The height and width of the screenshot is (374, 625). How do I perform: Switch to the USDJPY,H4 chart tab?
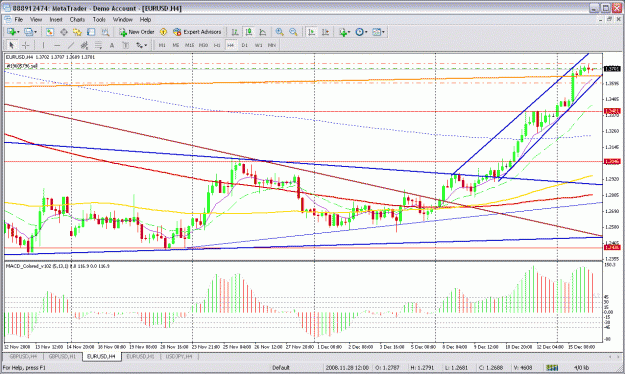[179, 356]
